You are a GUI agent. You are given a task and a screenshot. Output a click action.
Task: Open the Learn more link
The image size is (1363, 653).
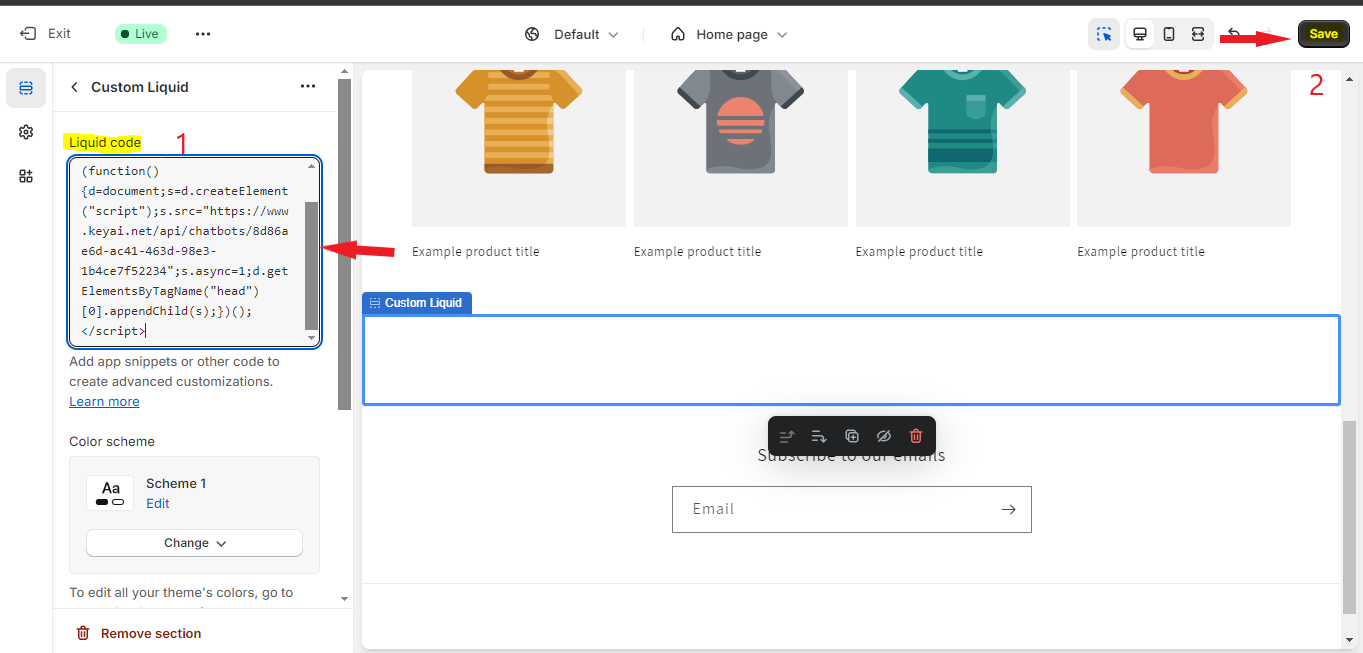click(104, 401)
